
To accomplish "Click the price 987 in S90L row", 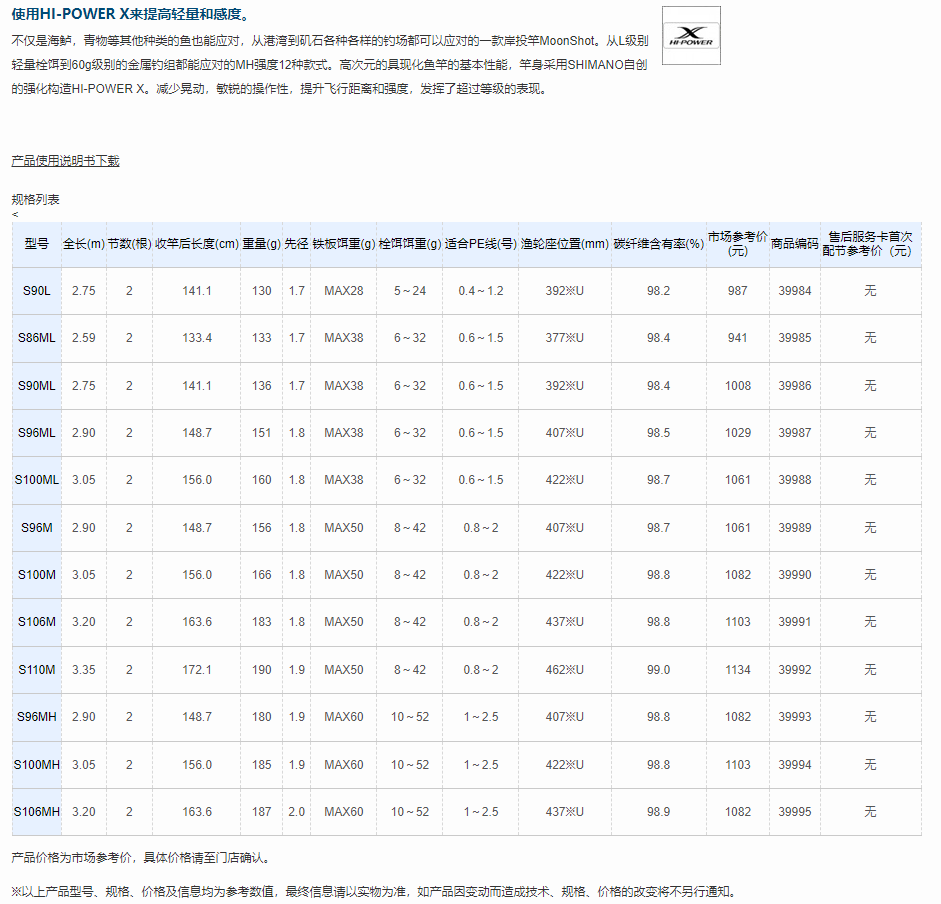I will (x=738, y=291).
